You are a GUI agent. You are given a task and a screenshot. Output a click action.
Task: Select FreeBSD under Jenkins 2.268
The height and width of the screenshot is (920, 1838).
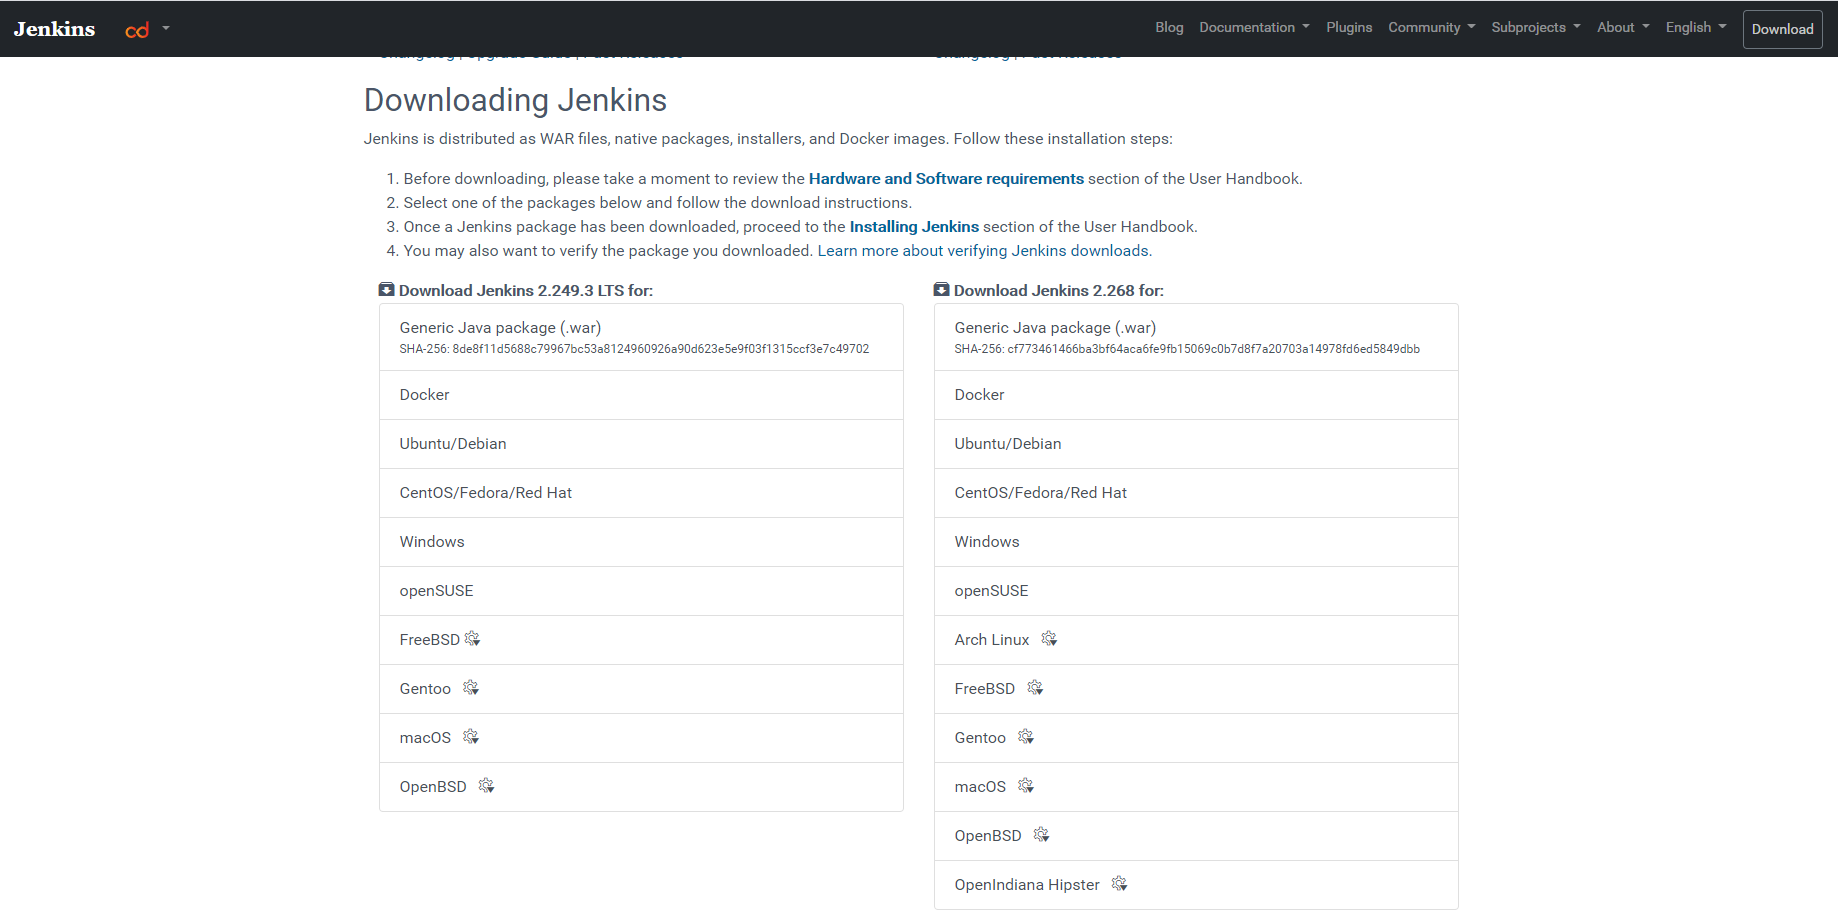[1196, 689]
